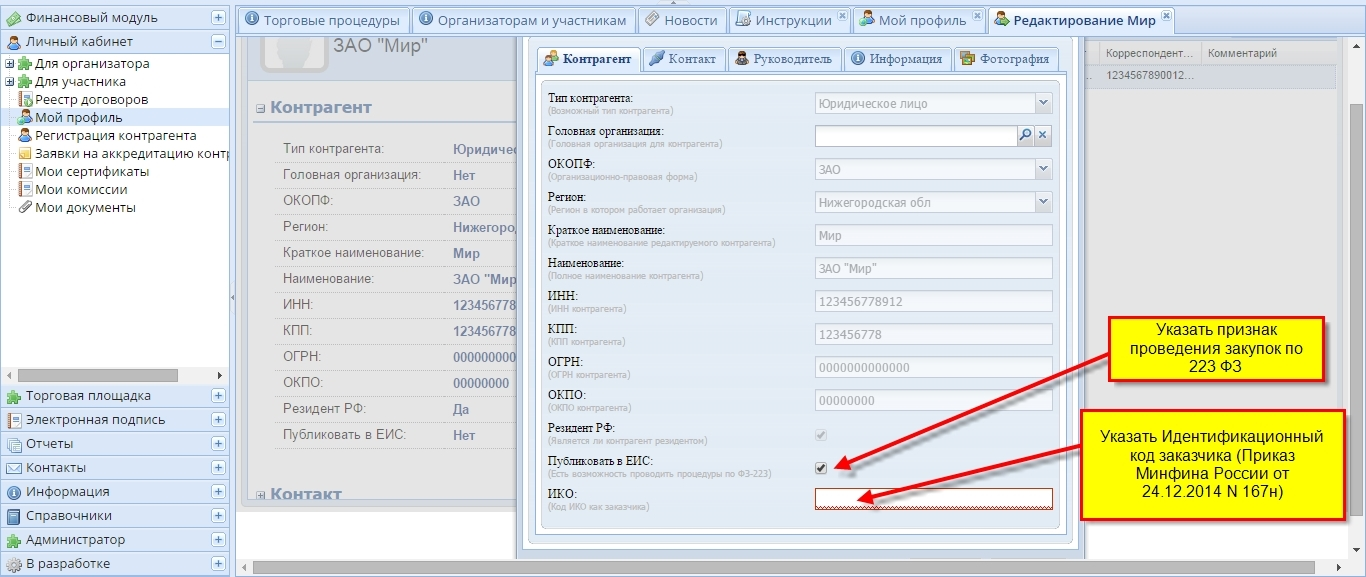The width and height of the screenshot is (1366, 577).
Task: Open Реестр договоров in sidebar tree
Action: tap(91, 100)
